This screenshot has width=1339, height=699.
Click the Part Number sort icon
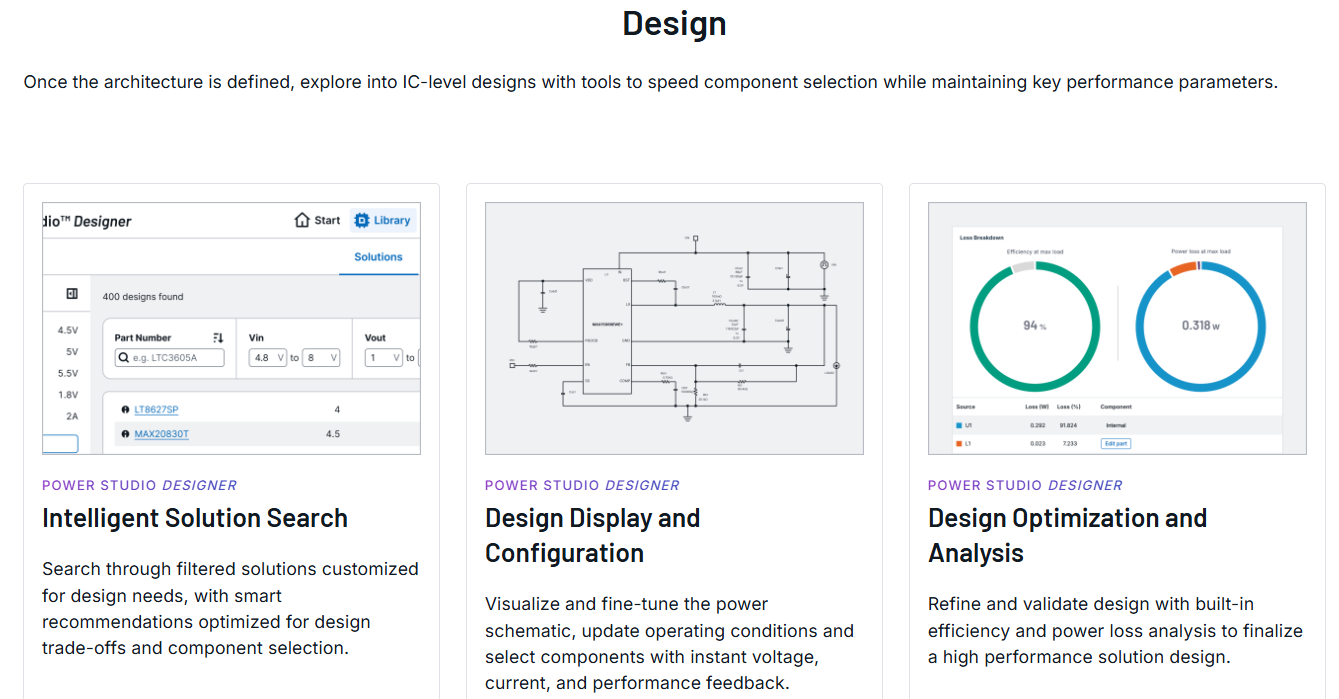pyautogui.click(x=218, y=338)
